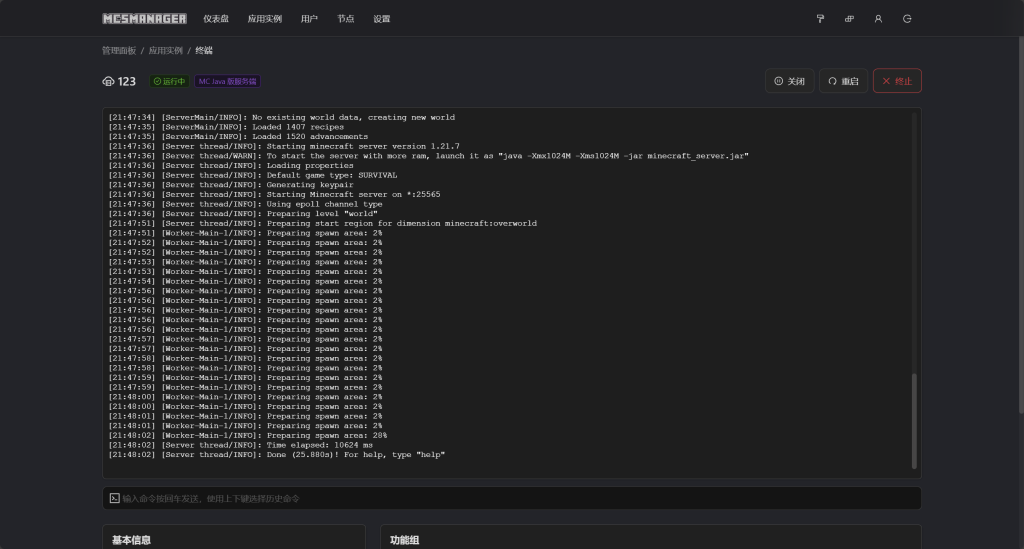Click the 'Loading properties' log line

231,165
